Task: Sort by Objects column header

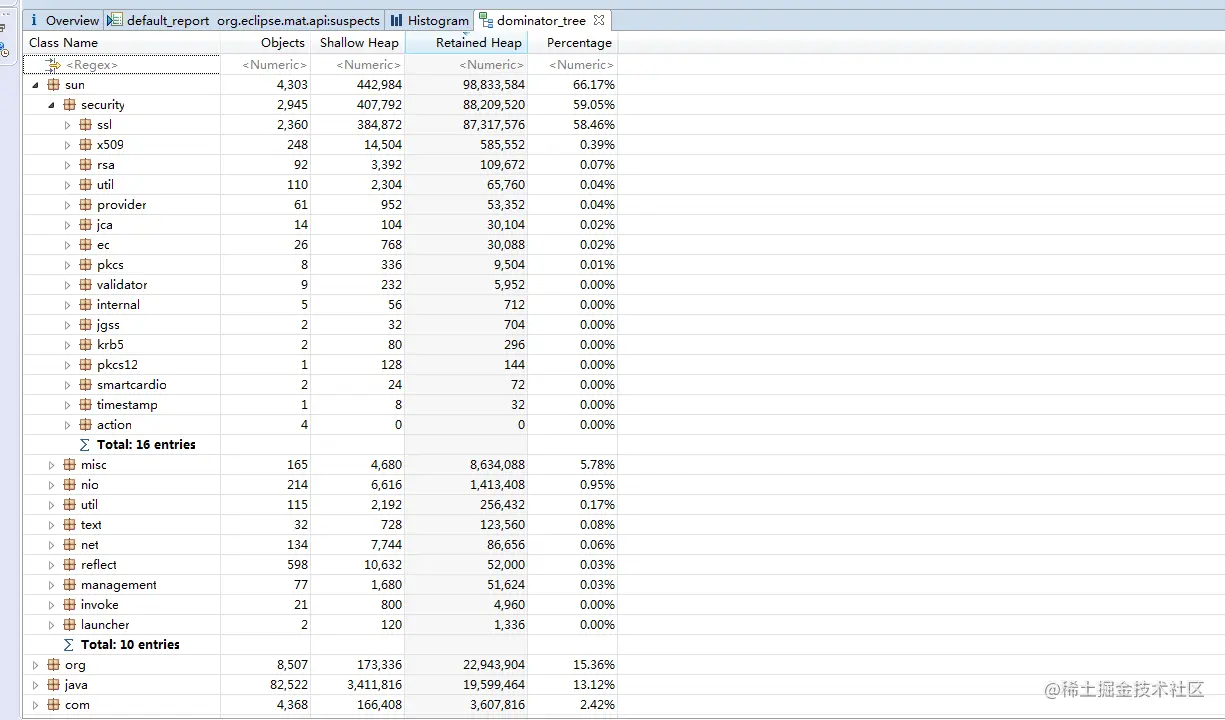Action: coord(265,43)
